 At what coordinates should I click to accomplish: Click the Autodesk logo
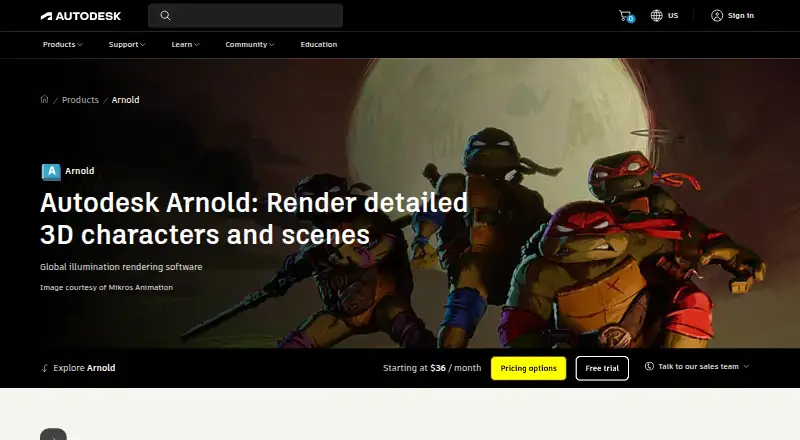tap(81, 16)
